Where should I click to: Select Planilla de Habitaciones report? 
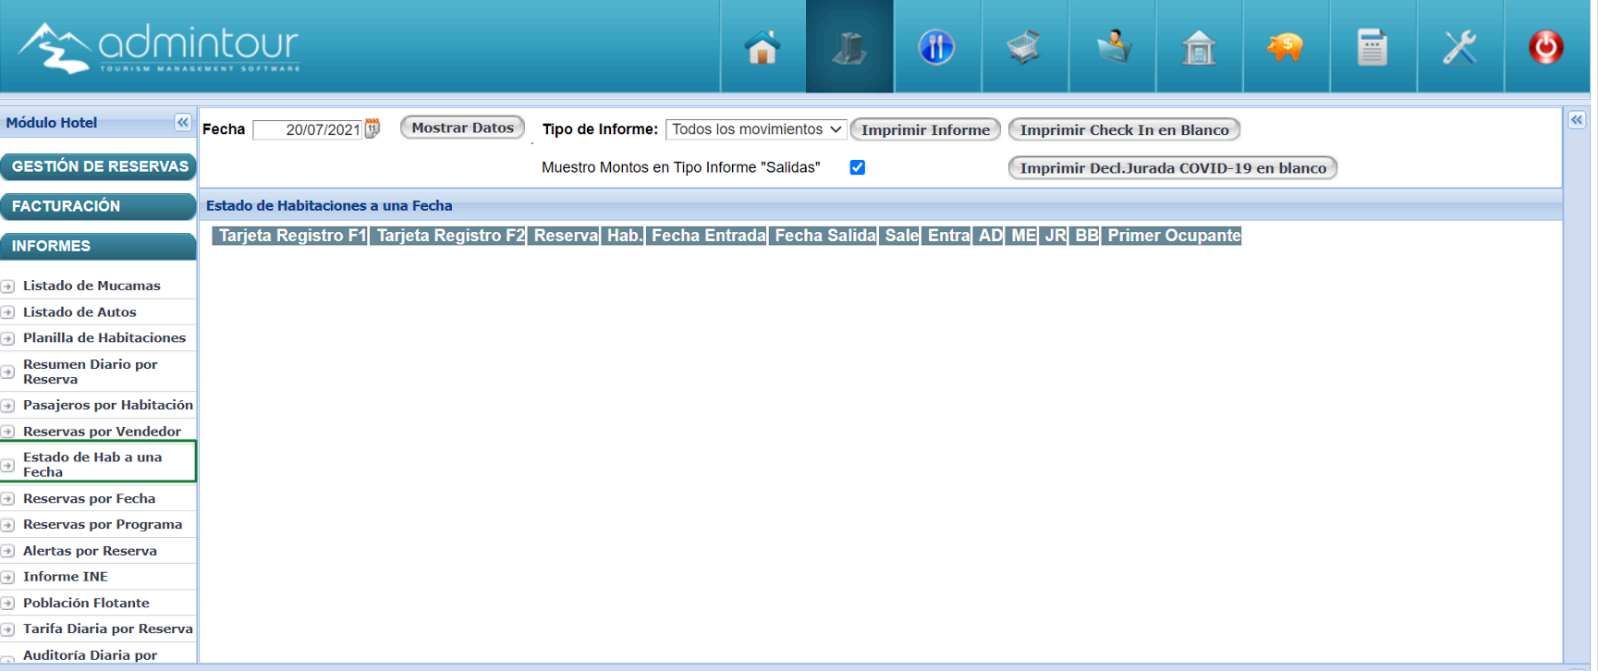point(104,338)
